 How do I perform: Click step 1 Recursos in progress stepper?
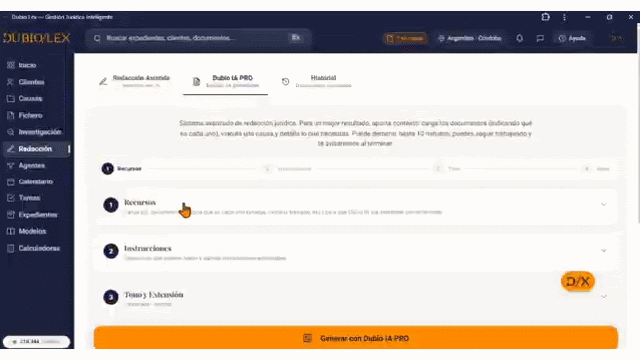pyautogui.click(x=122, y=169)
